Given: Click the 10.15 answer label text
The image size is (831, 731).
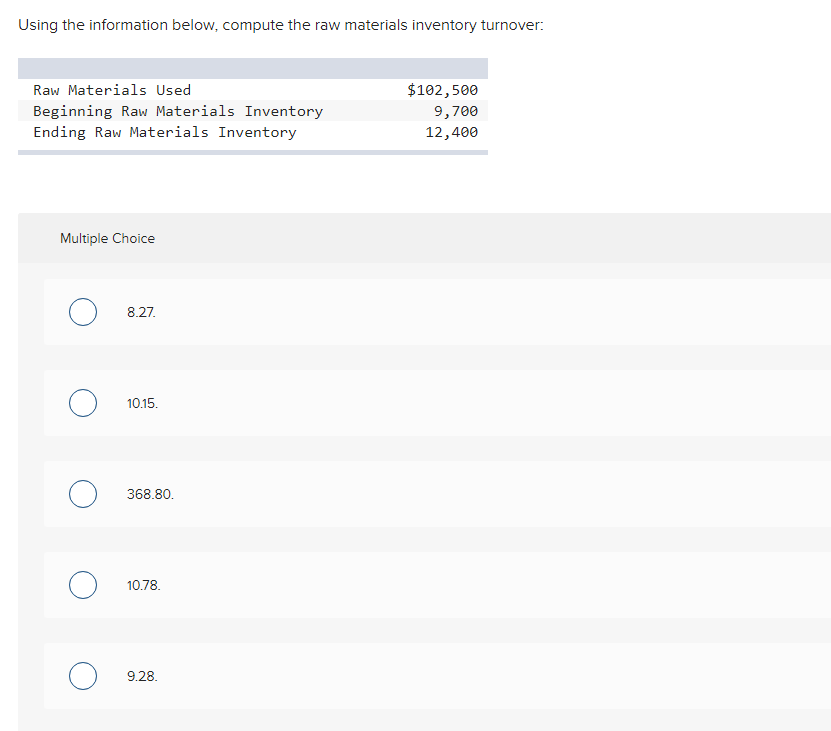Looking at the screenshot, I should point(143,403).
